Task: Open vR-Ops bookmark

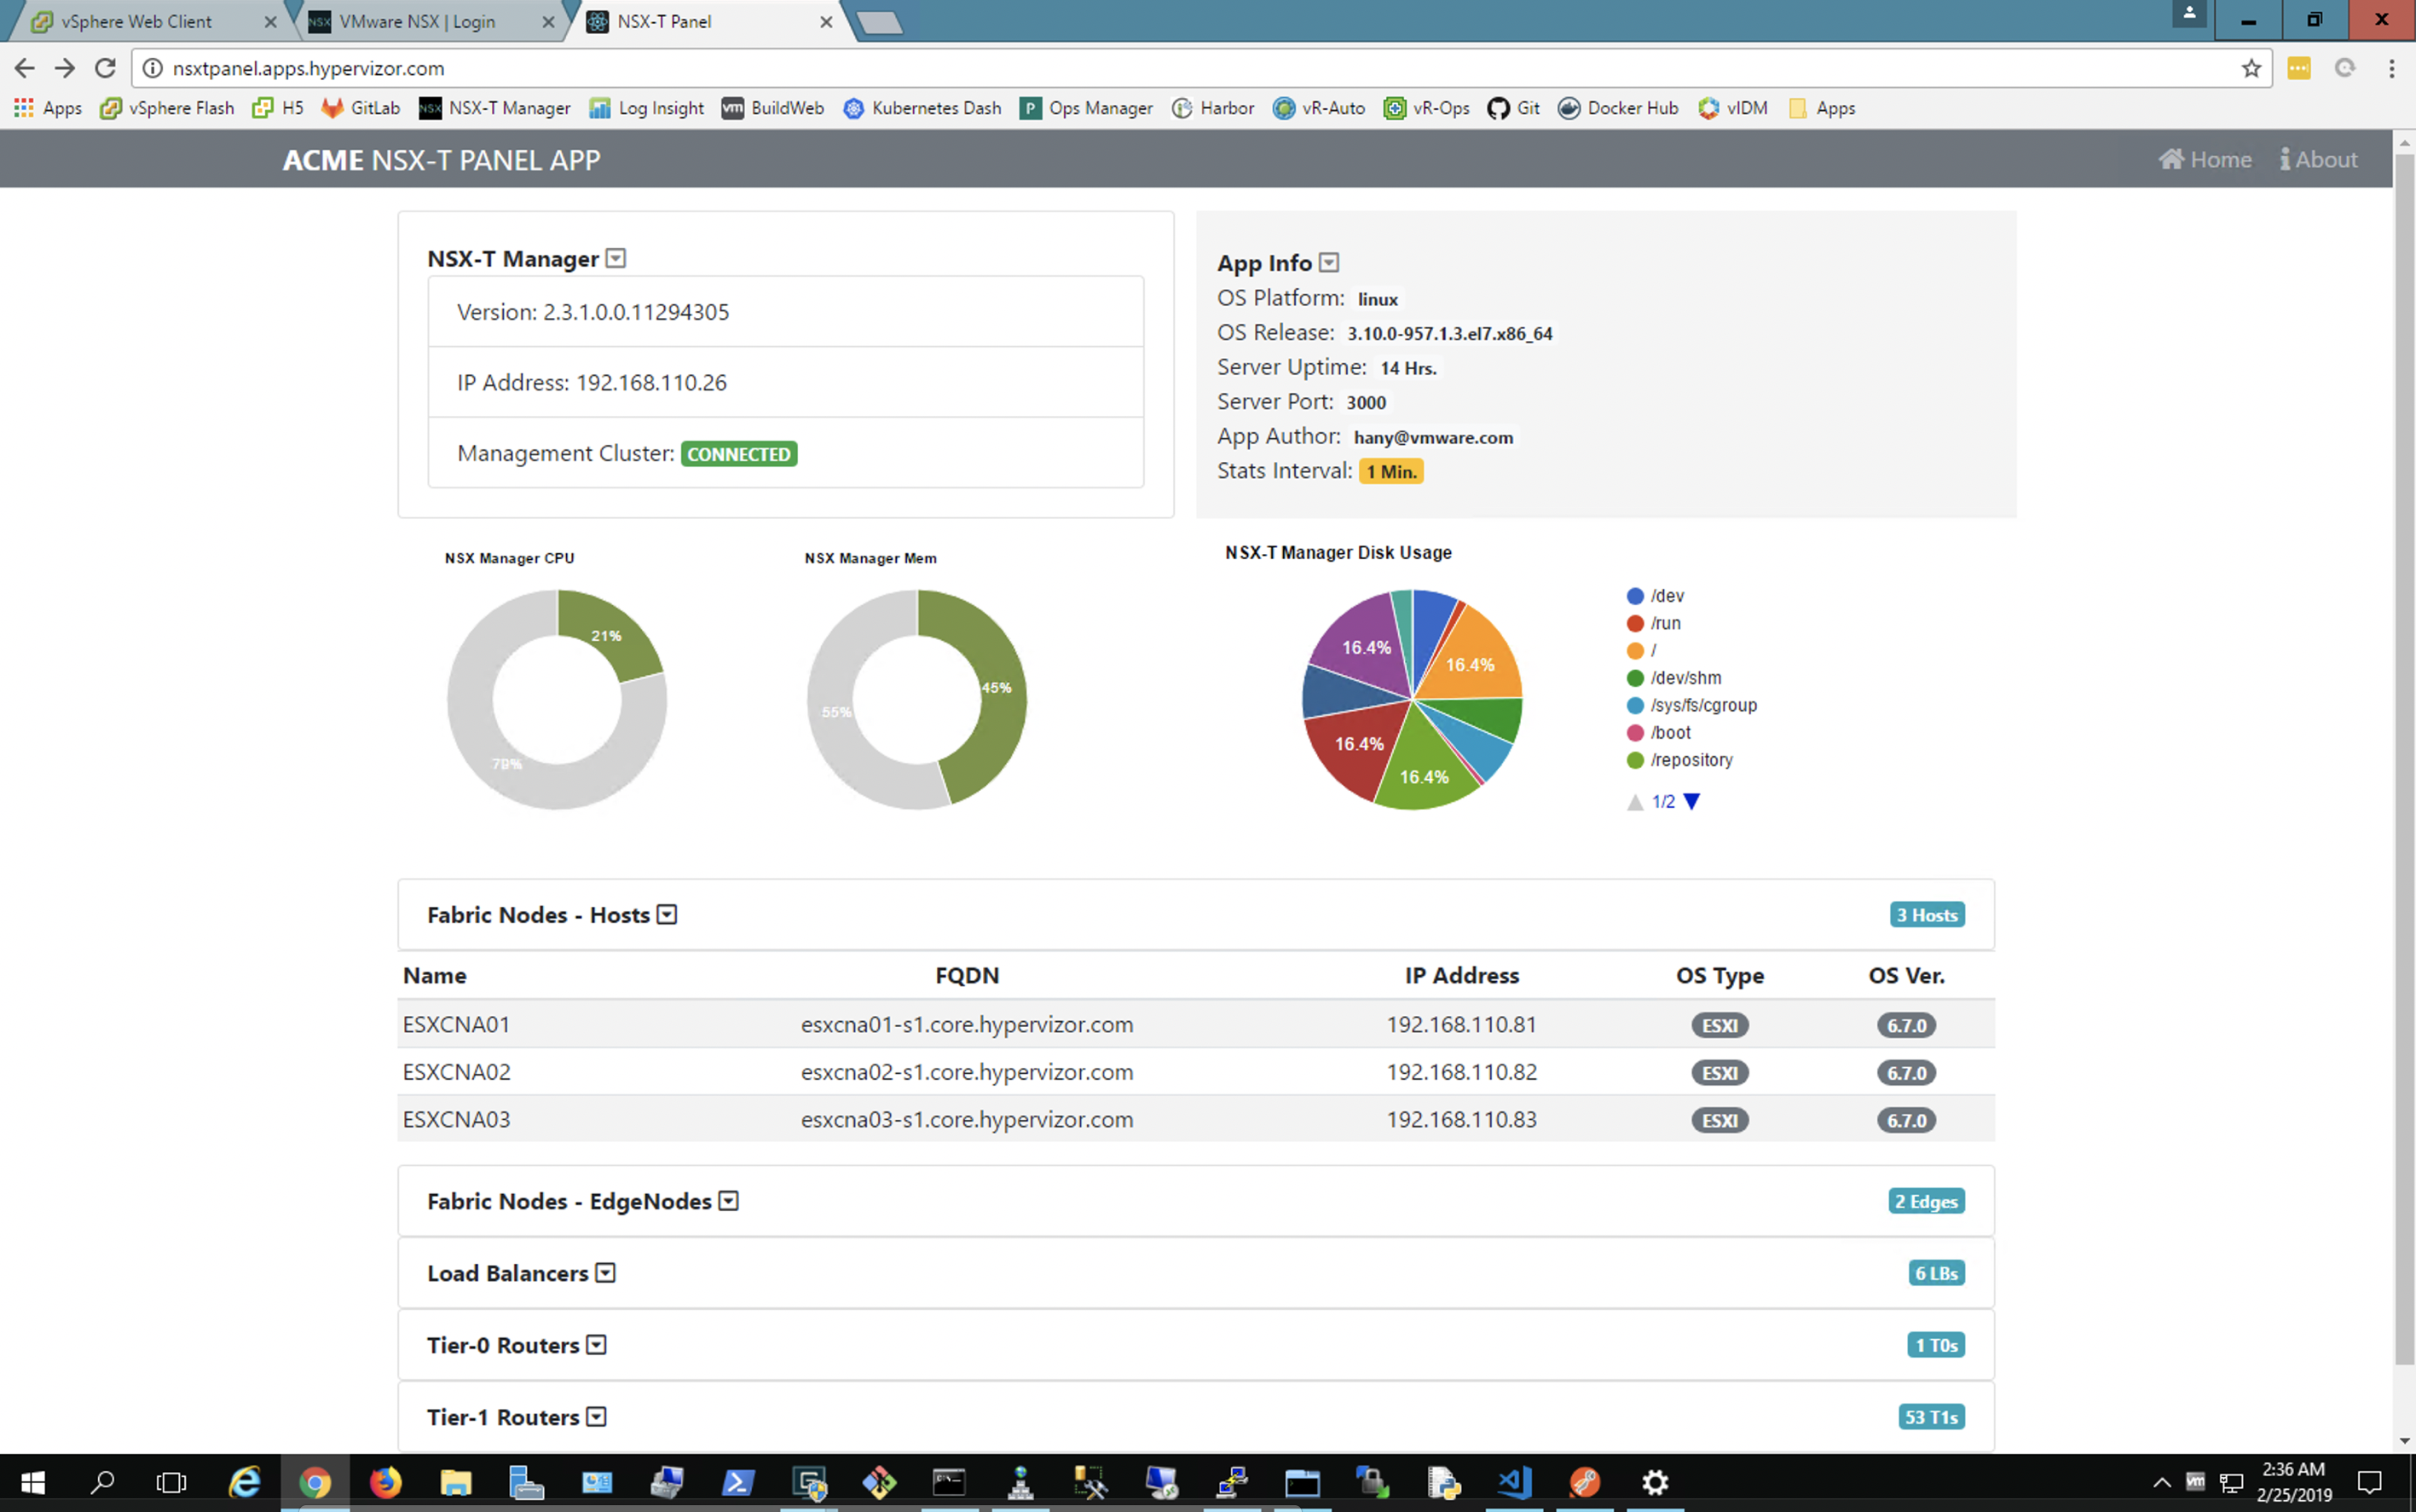Action: pos(1427,108)
